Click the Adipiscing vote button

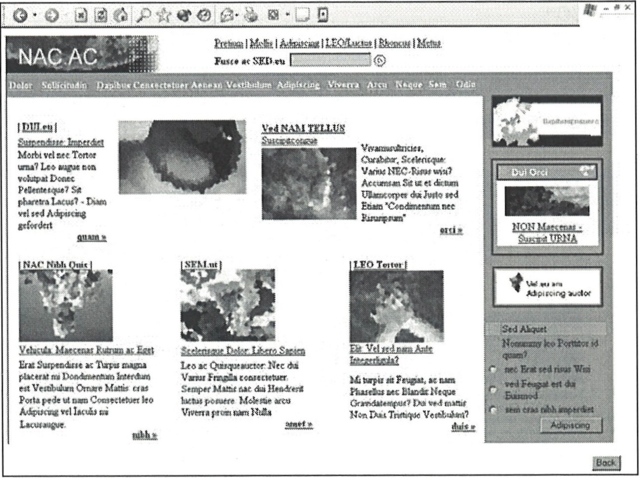(571, 425)
